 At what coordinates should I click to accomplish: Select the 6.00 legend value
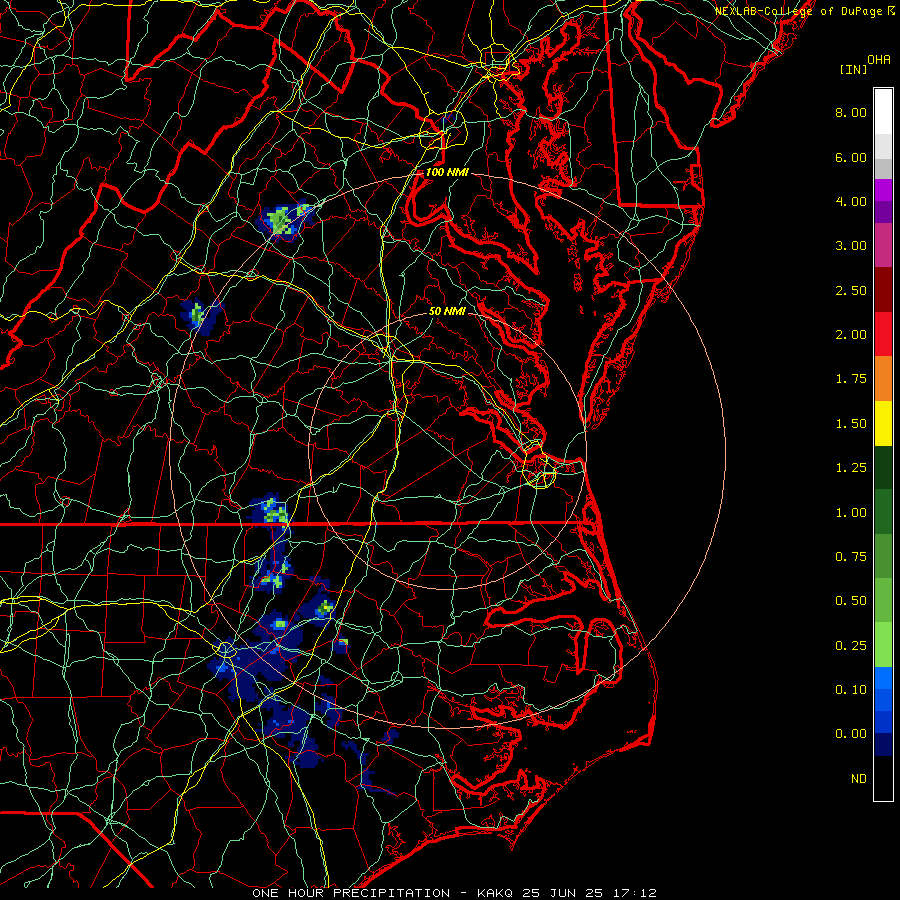851,157
